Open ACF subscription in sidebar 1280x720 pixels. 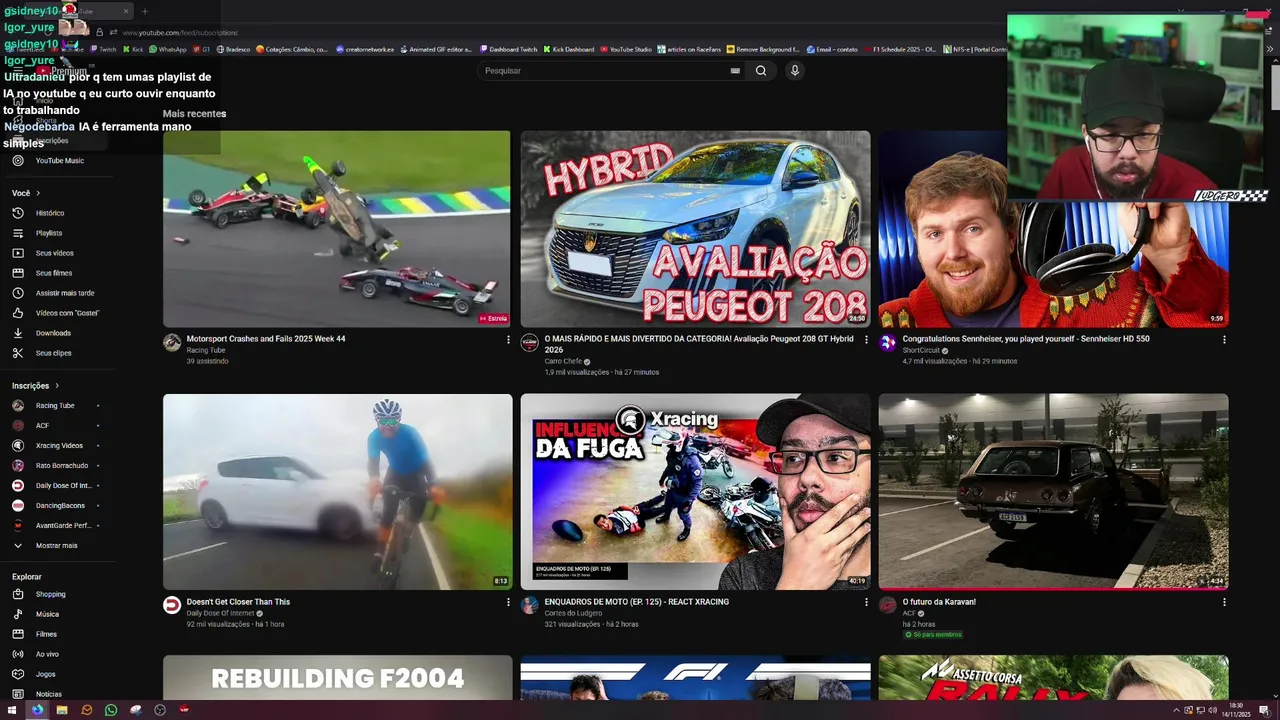pyautogui.click(x=42, y=426)
